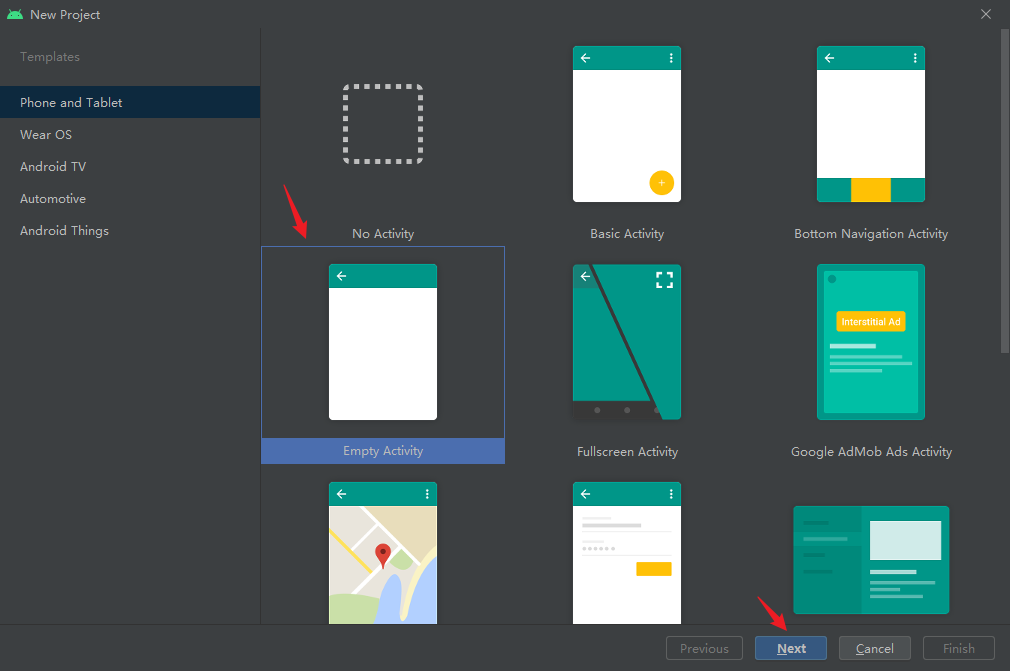Select the Empty Activity template preview
1010x671 pixels.
point(383,342)
